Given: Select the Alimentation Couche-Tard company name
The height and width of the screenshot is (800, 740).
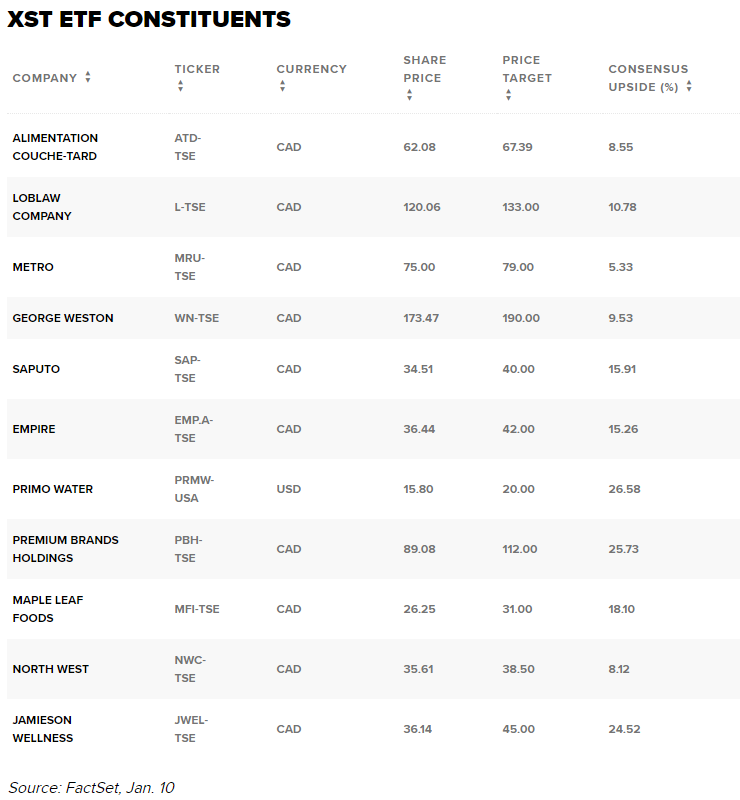Looking at the screenshot, I should click(x=55, y=147).
